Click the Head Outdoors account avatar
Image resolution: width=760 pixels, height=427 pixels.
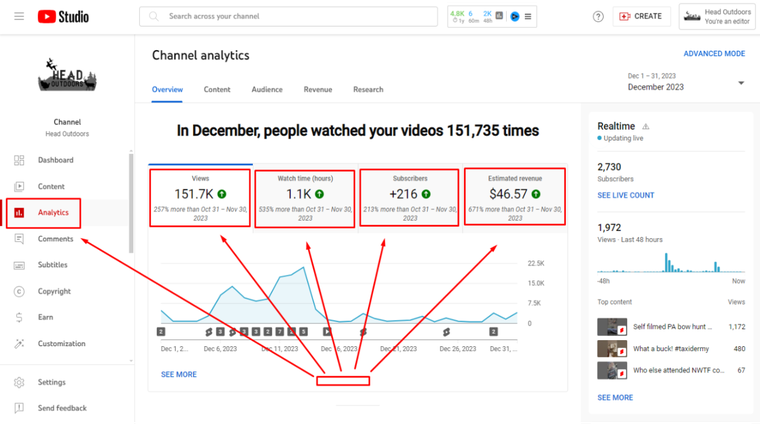[692, 17]
